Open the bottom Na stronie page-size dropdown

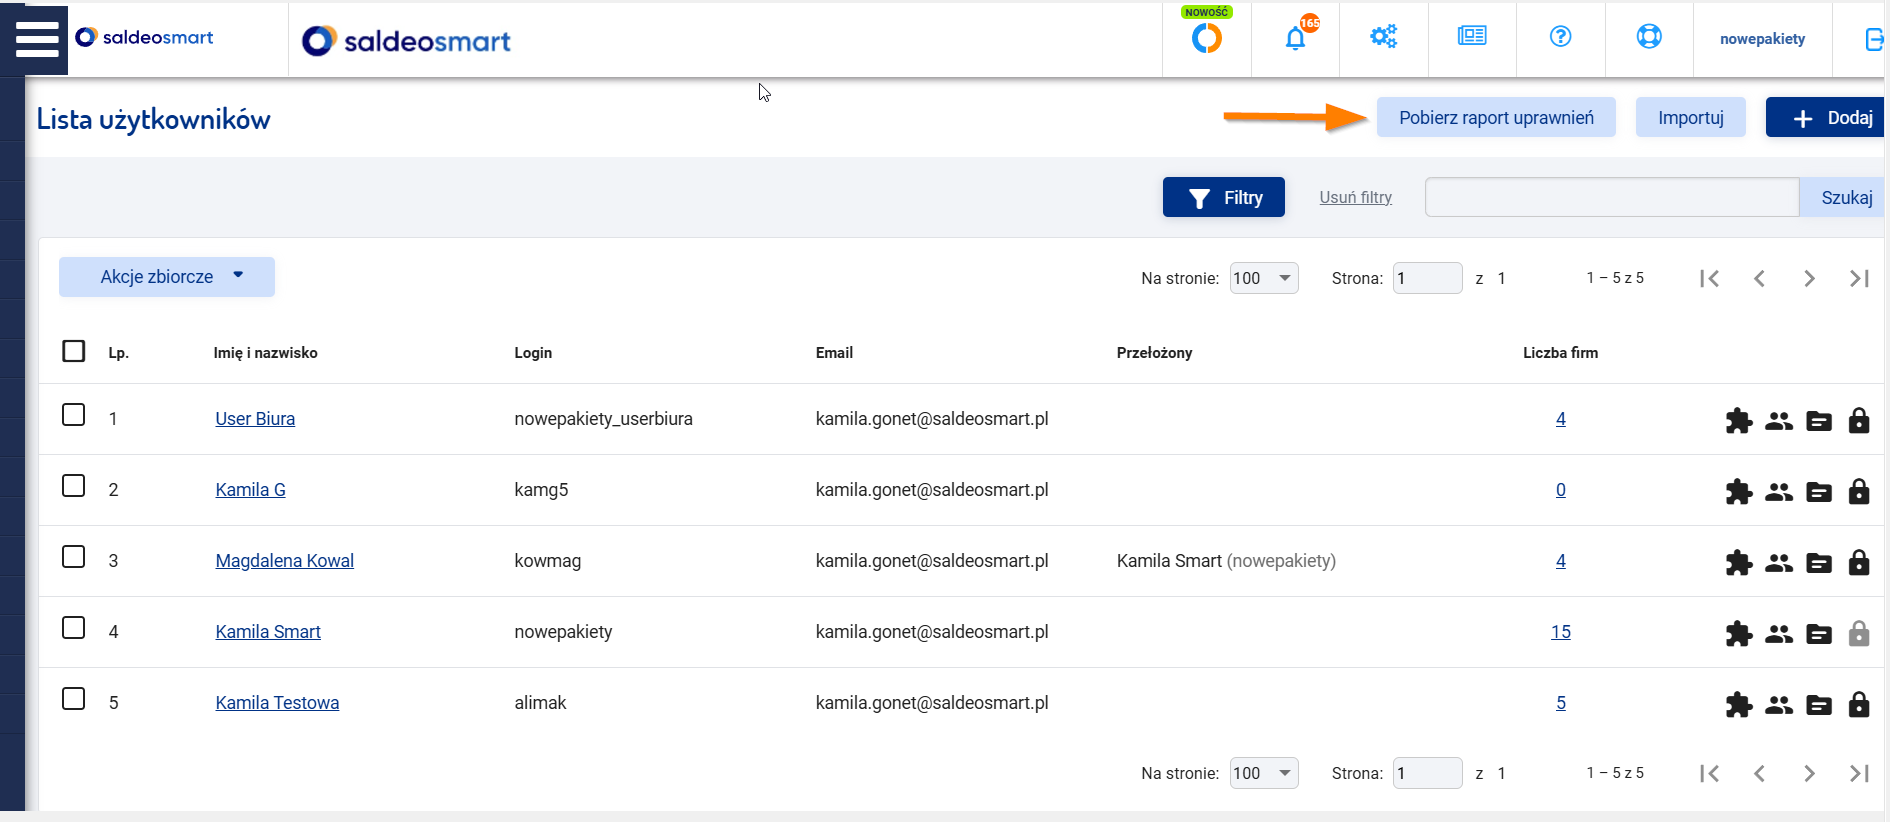pos(1264,773)
